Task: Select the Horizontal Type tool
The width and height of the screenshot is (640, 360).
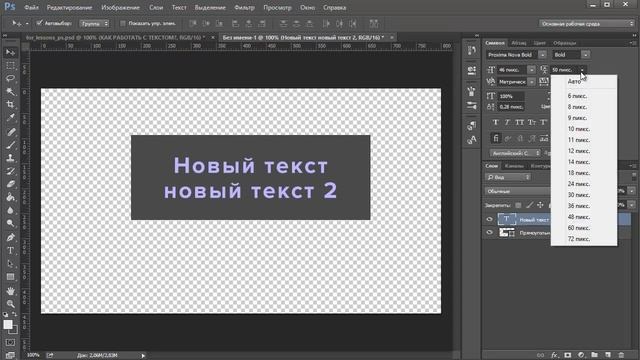Action: pyautogui.click(x=11, y=250)
